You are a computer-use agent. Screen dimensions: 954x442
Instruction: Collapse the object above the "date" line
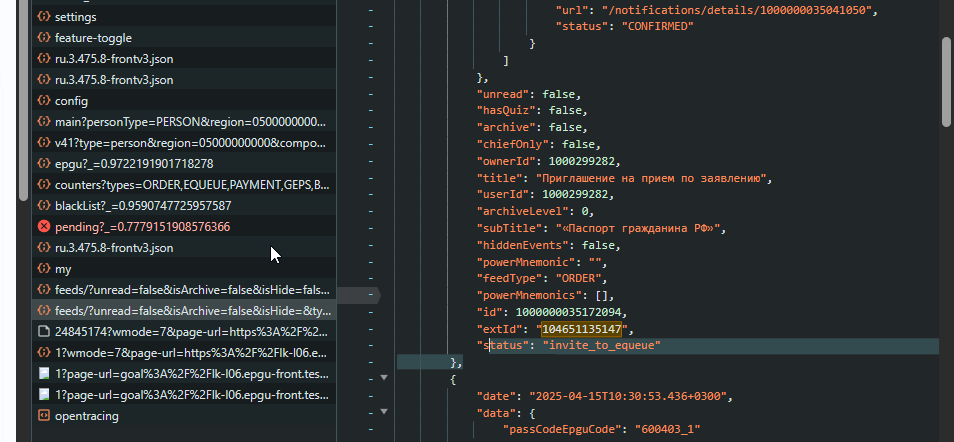click(384, 377)
